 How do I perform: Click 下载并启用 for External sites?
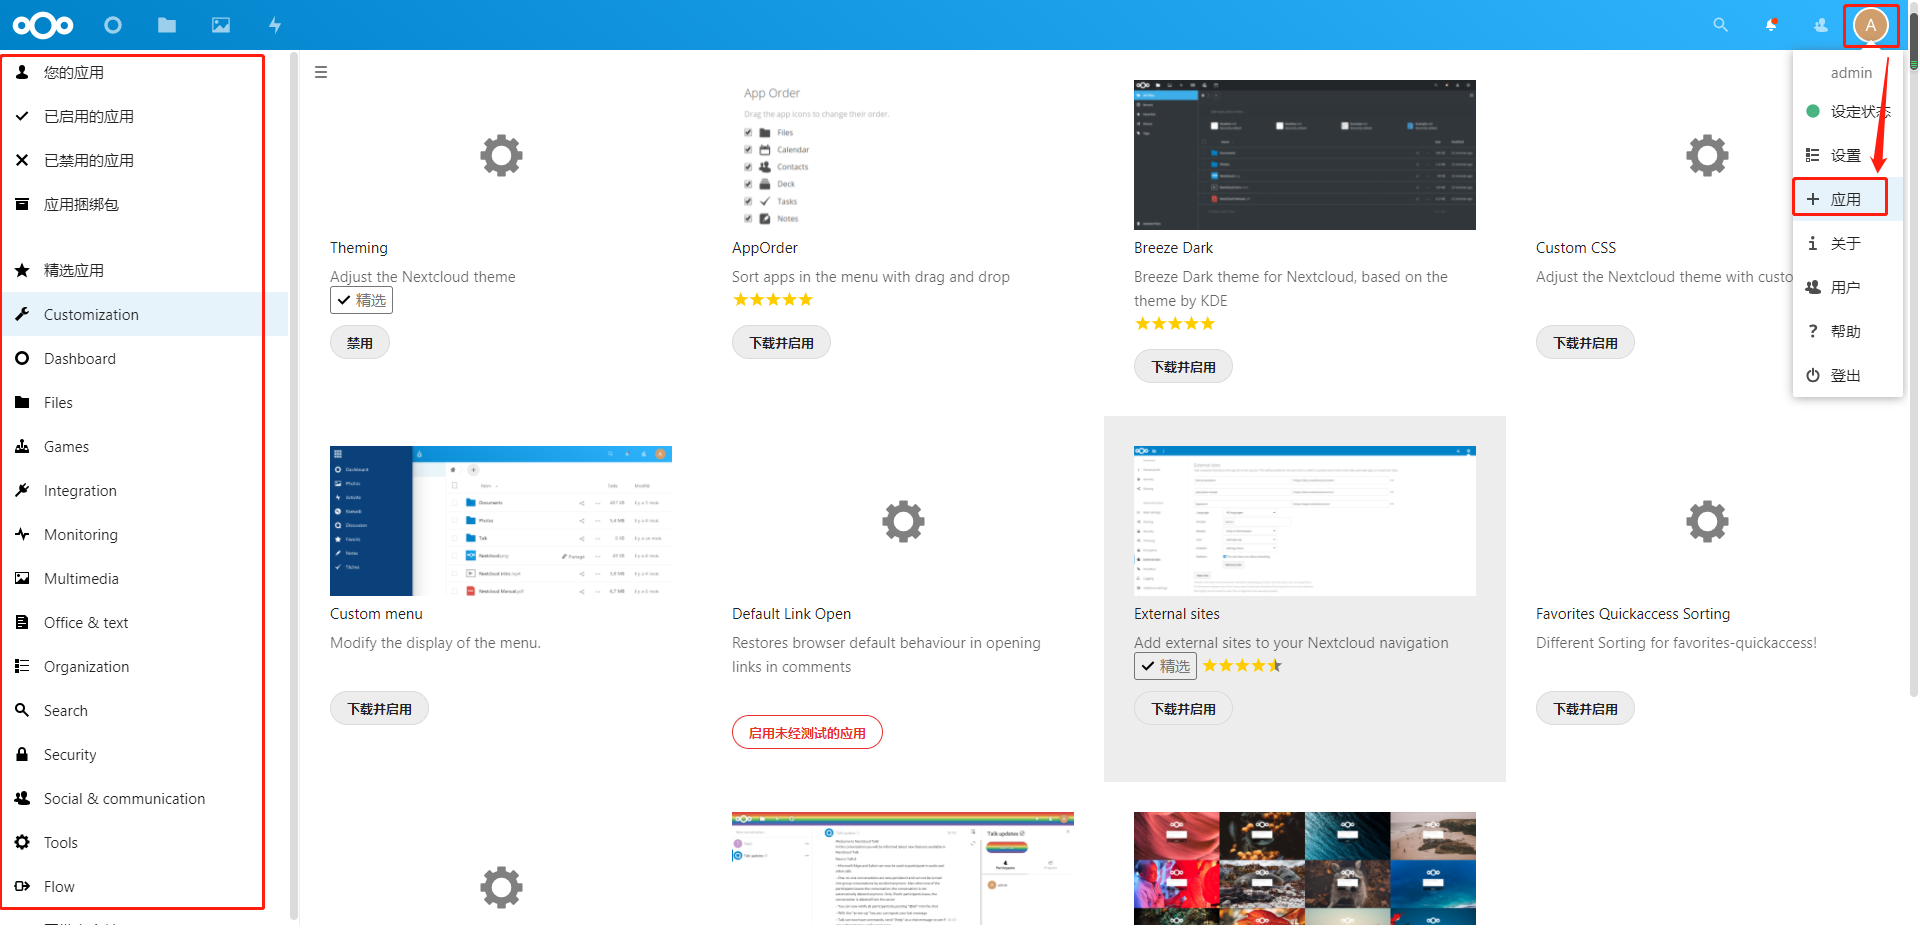(x=1183, y=709)
